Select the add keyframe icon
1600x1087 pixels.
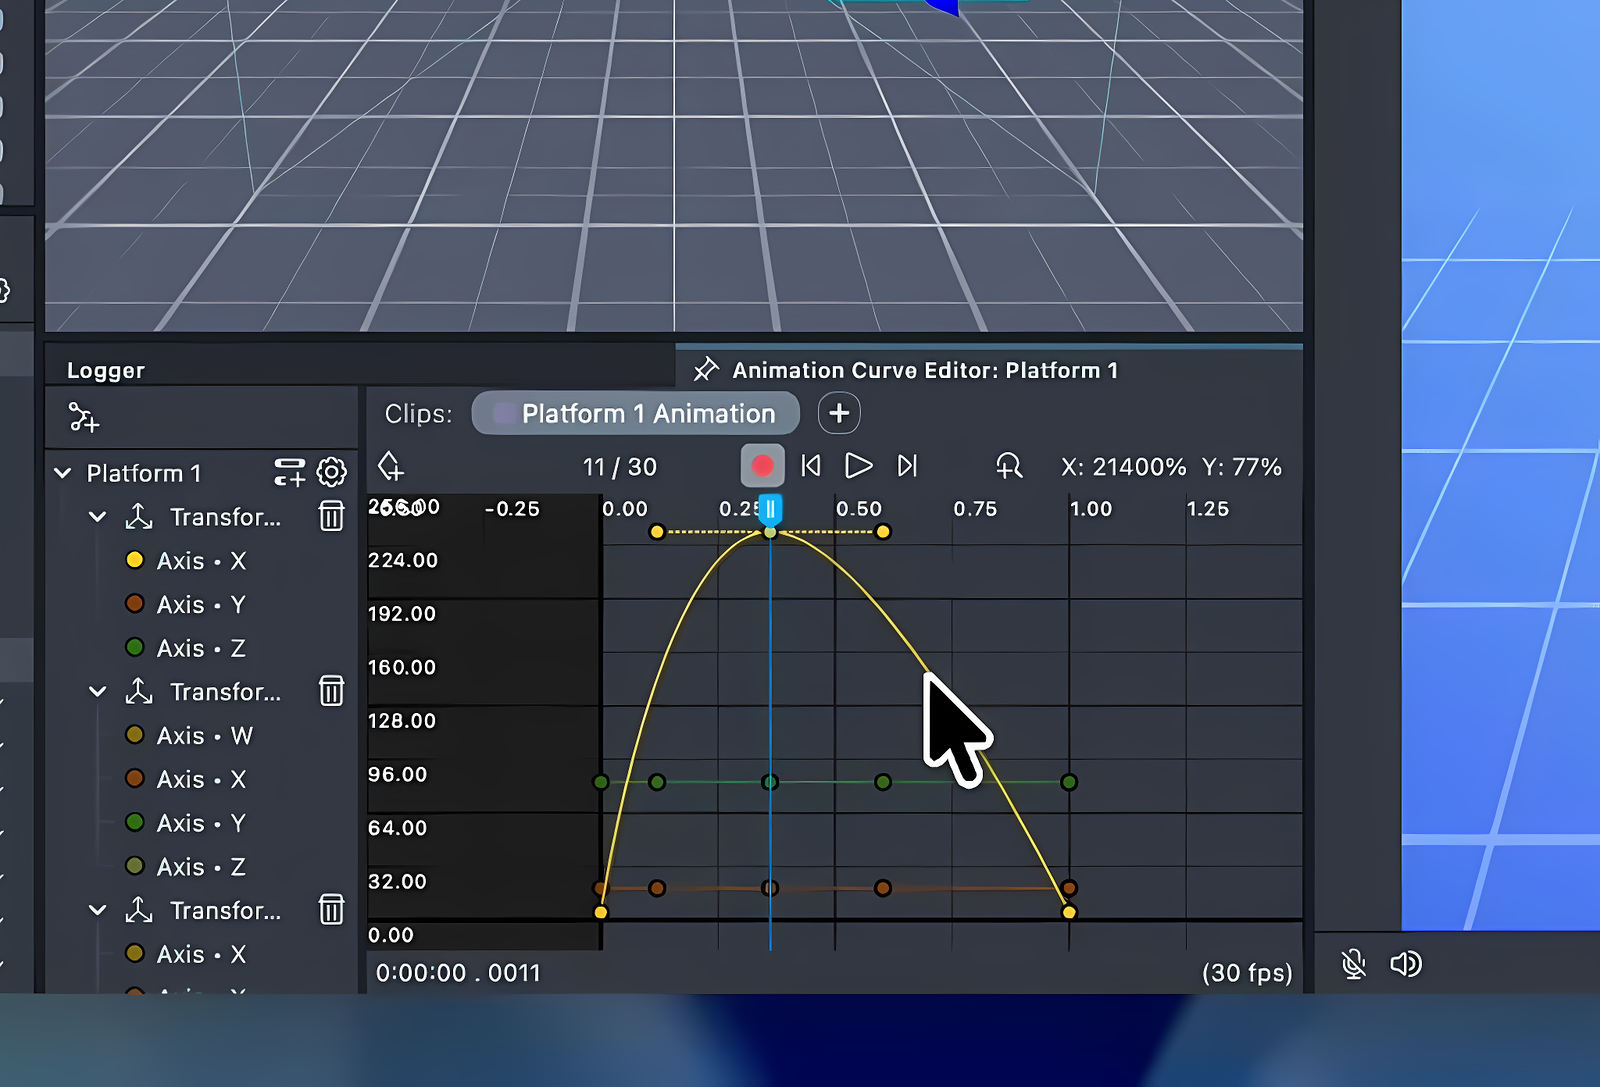(x=390, y=466)
